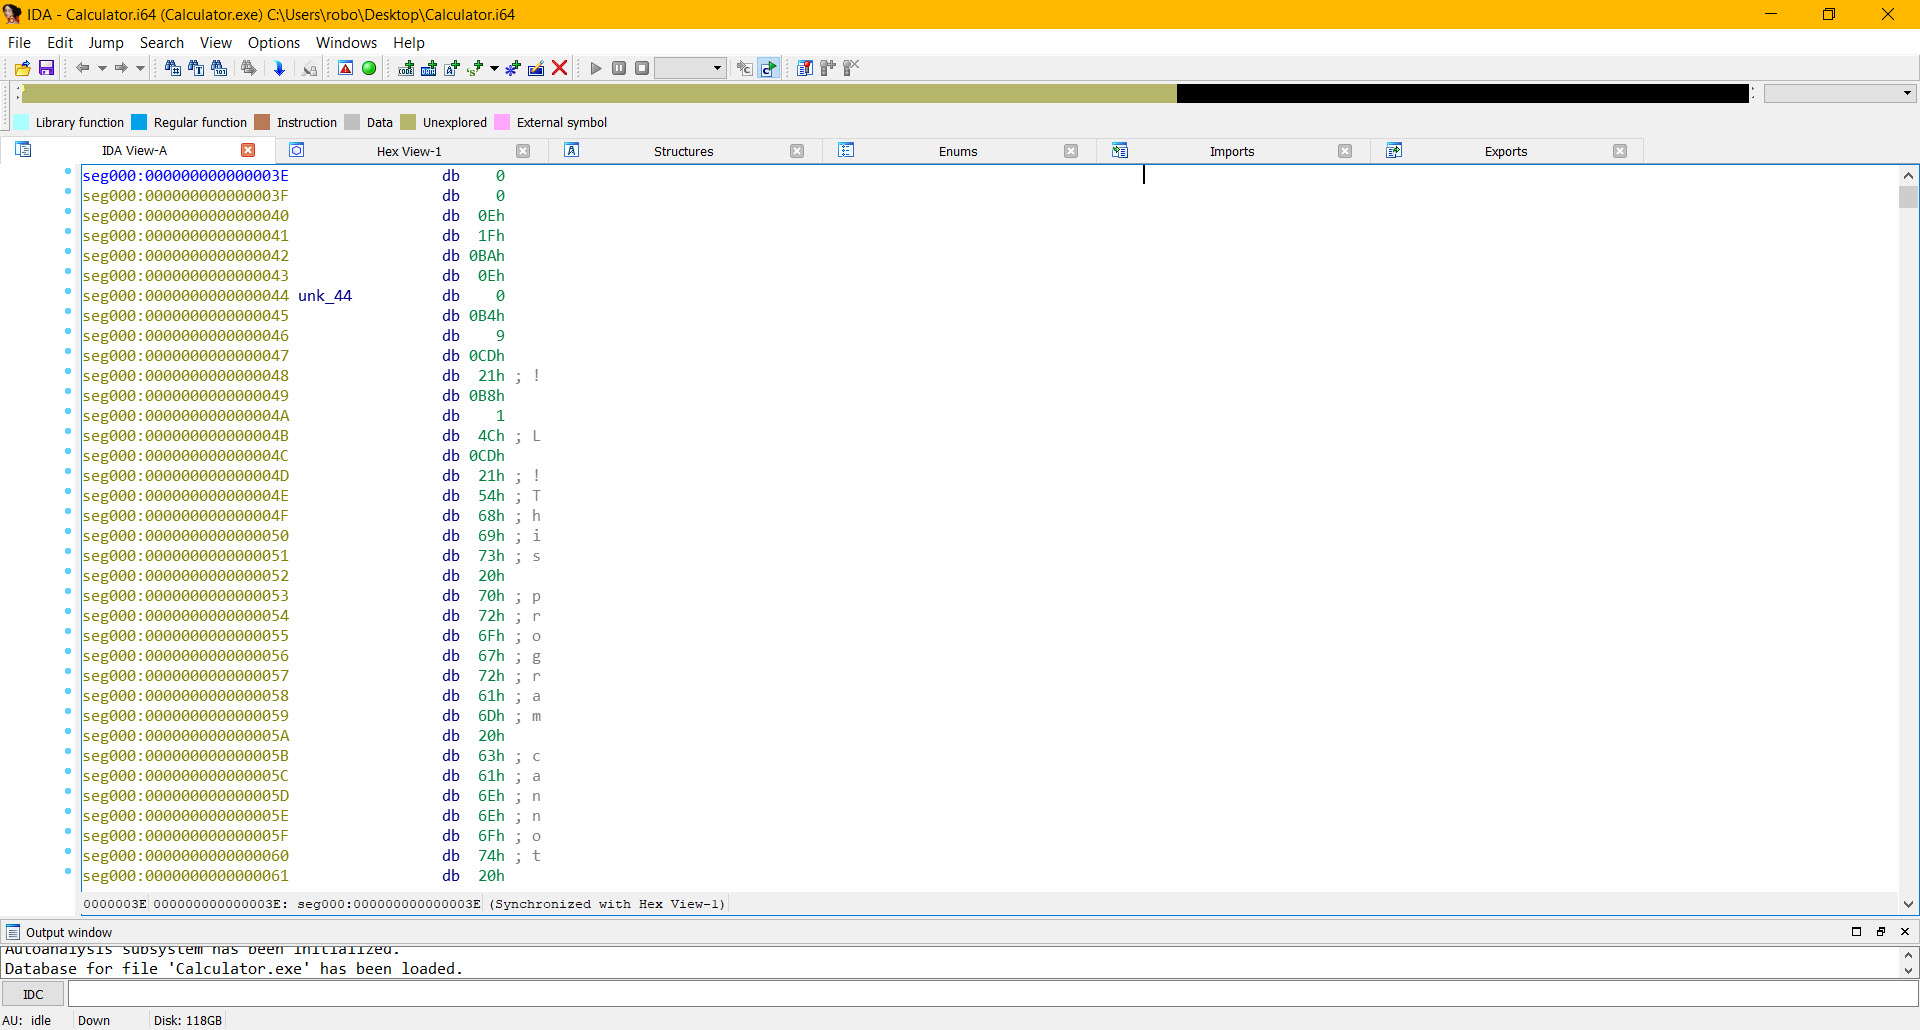Open the View menu
The height and width of the screenshot is (1030, 1920).
pos(216,42)
